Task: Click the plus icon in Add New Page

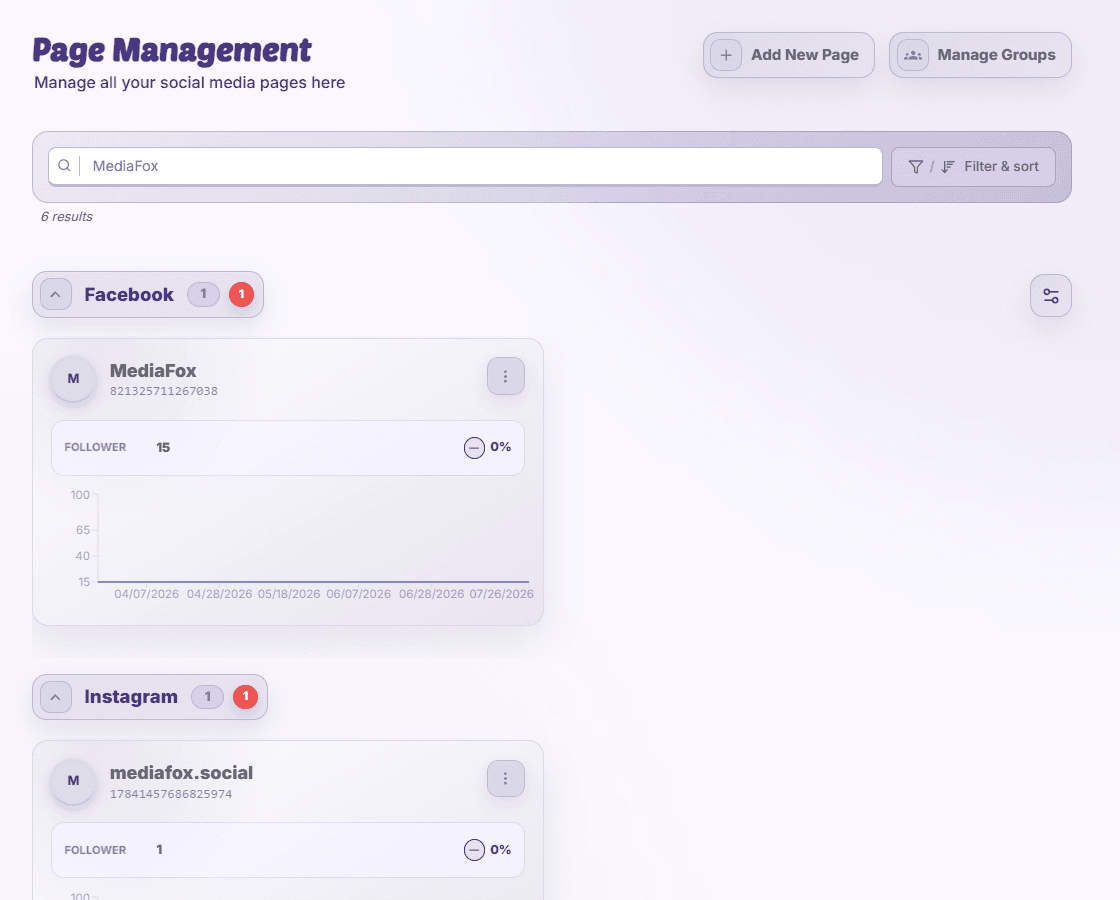Action: [726, 55]
